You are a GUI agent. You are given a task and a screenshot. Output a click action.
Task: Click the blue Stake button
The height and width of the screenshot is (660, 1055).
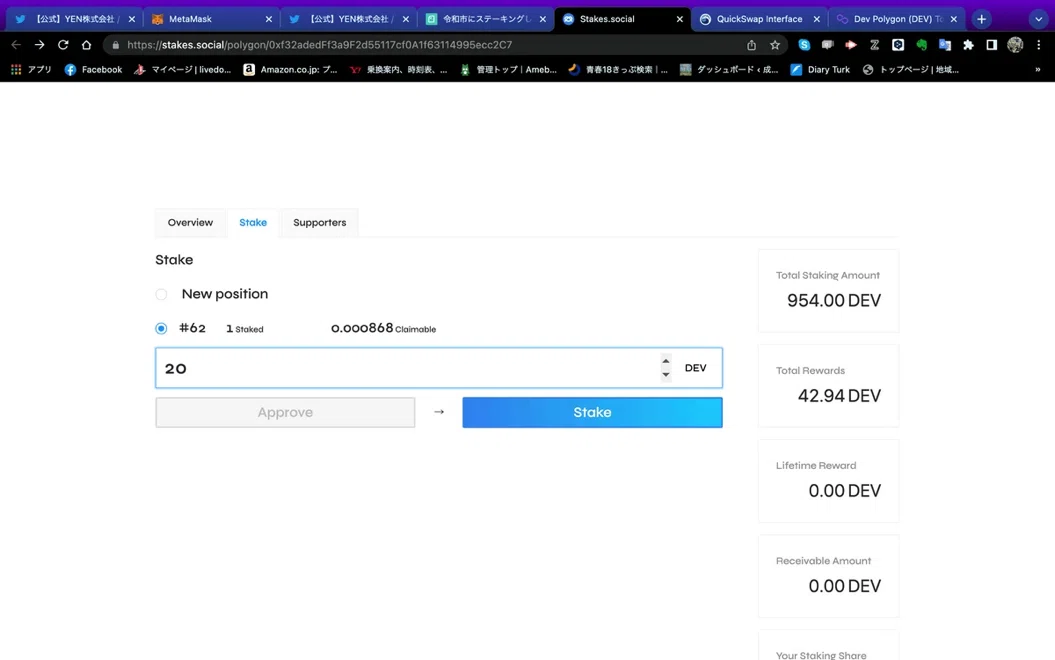pos(592,412)
